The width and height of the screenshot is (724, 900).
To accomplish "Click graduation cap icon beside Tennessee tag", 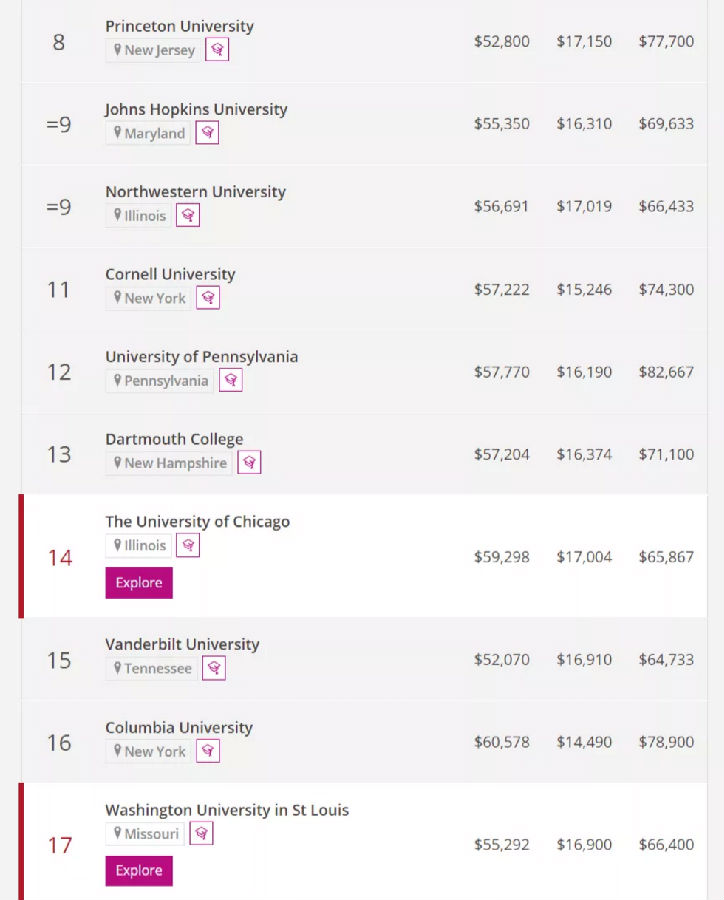I will pyautogui.click(x=214, y=668).
